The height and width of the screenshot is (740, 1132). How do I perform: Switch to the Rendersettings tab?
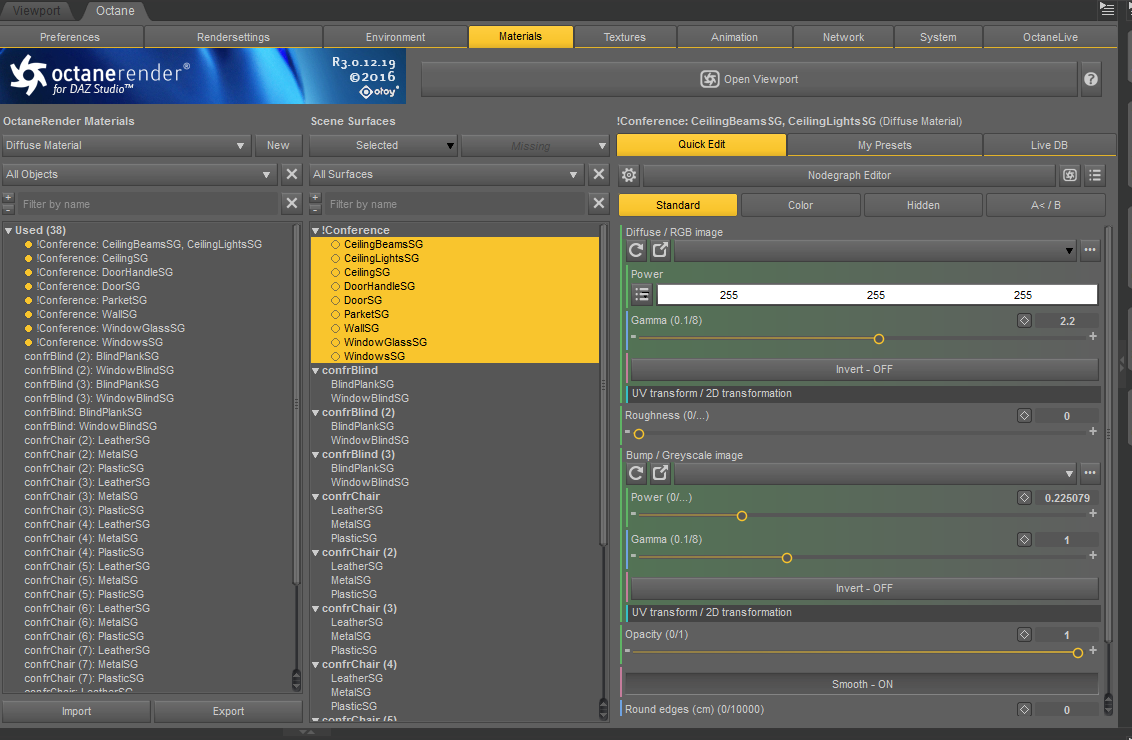click(x=233, y=37)
